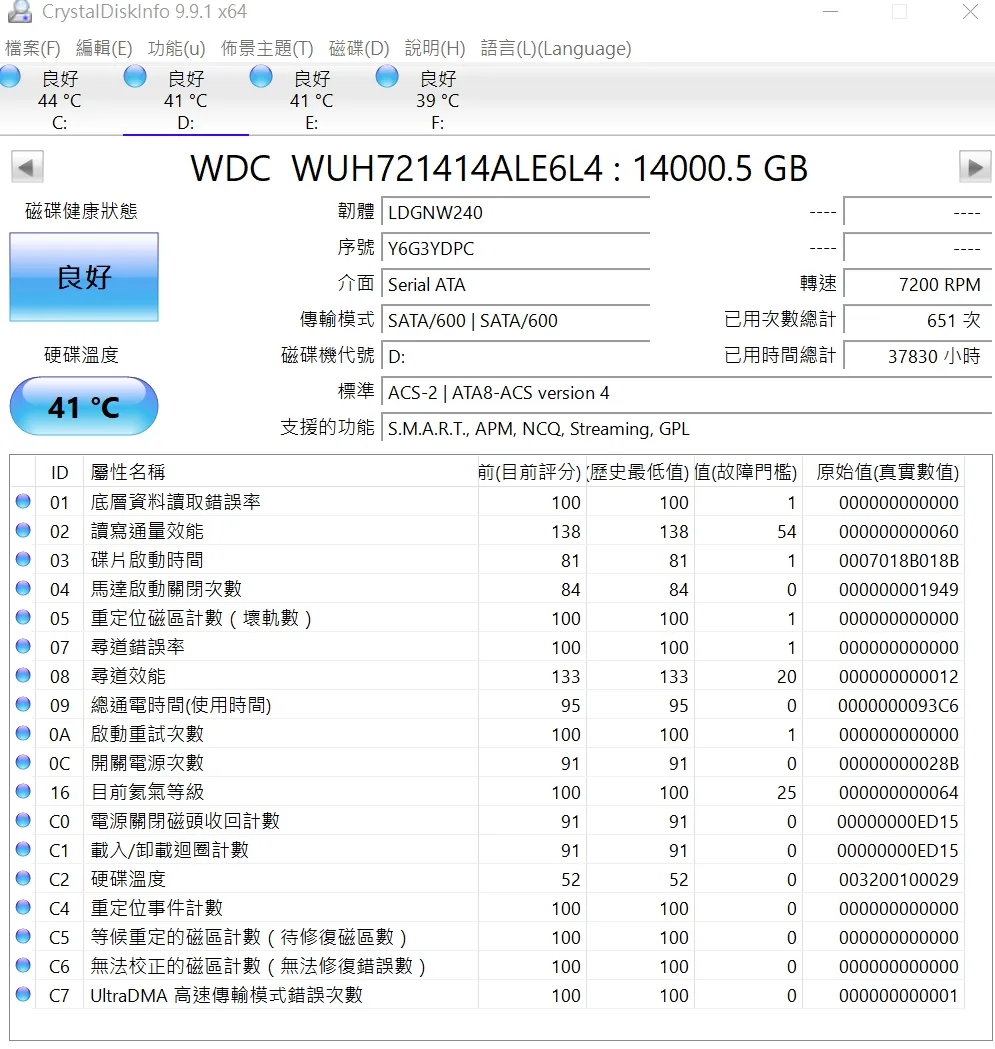Select the 重定位磁區計數（壞軌數）row

pyautogui.click(x=488, y=618)
